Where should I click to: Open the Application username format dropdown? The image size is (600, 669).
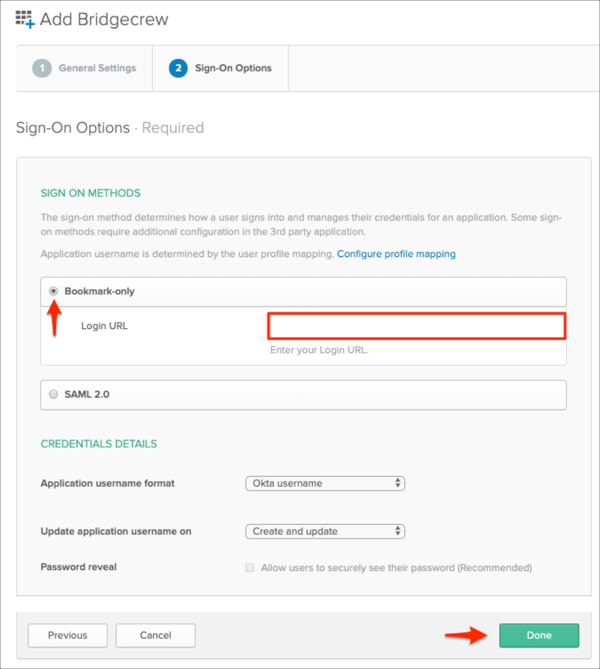coord(324,483)
